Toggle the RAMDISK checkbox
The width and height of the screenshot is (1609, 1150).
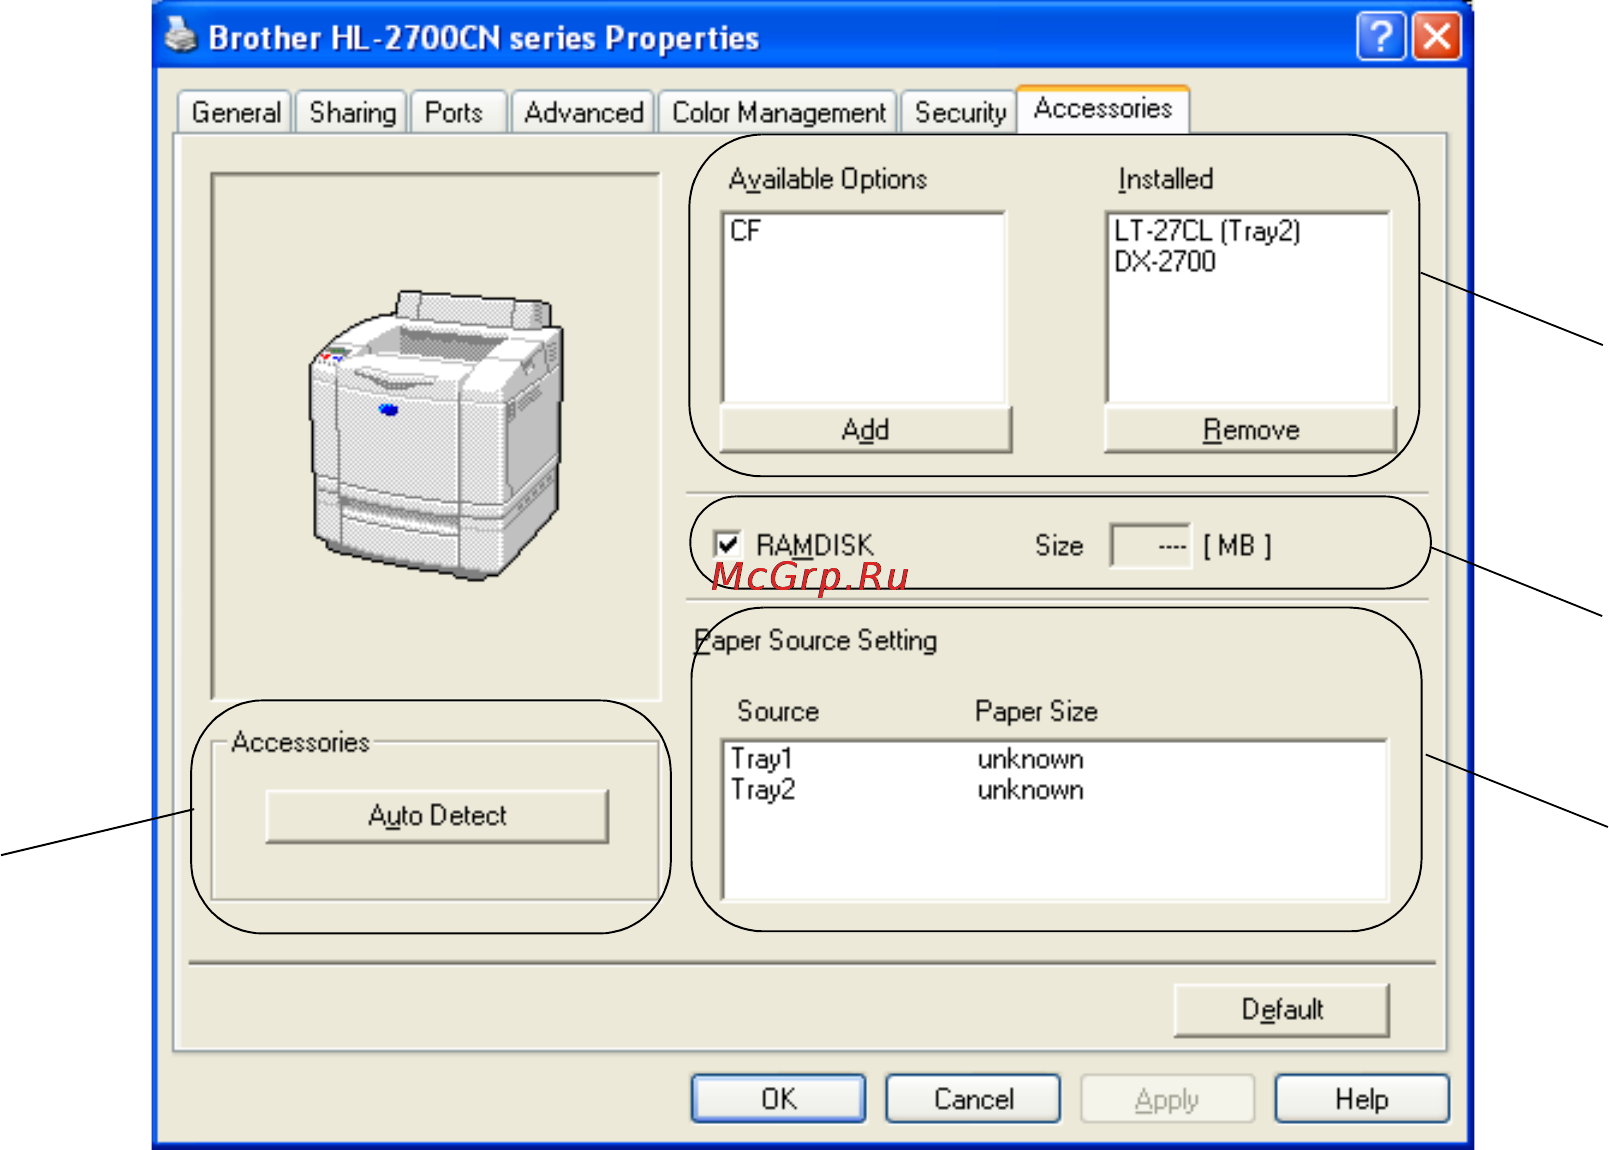(x=727, y=545)
